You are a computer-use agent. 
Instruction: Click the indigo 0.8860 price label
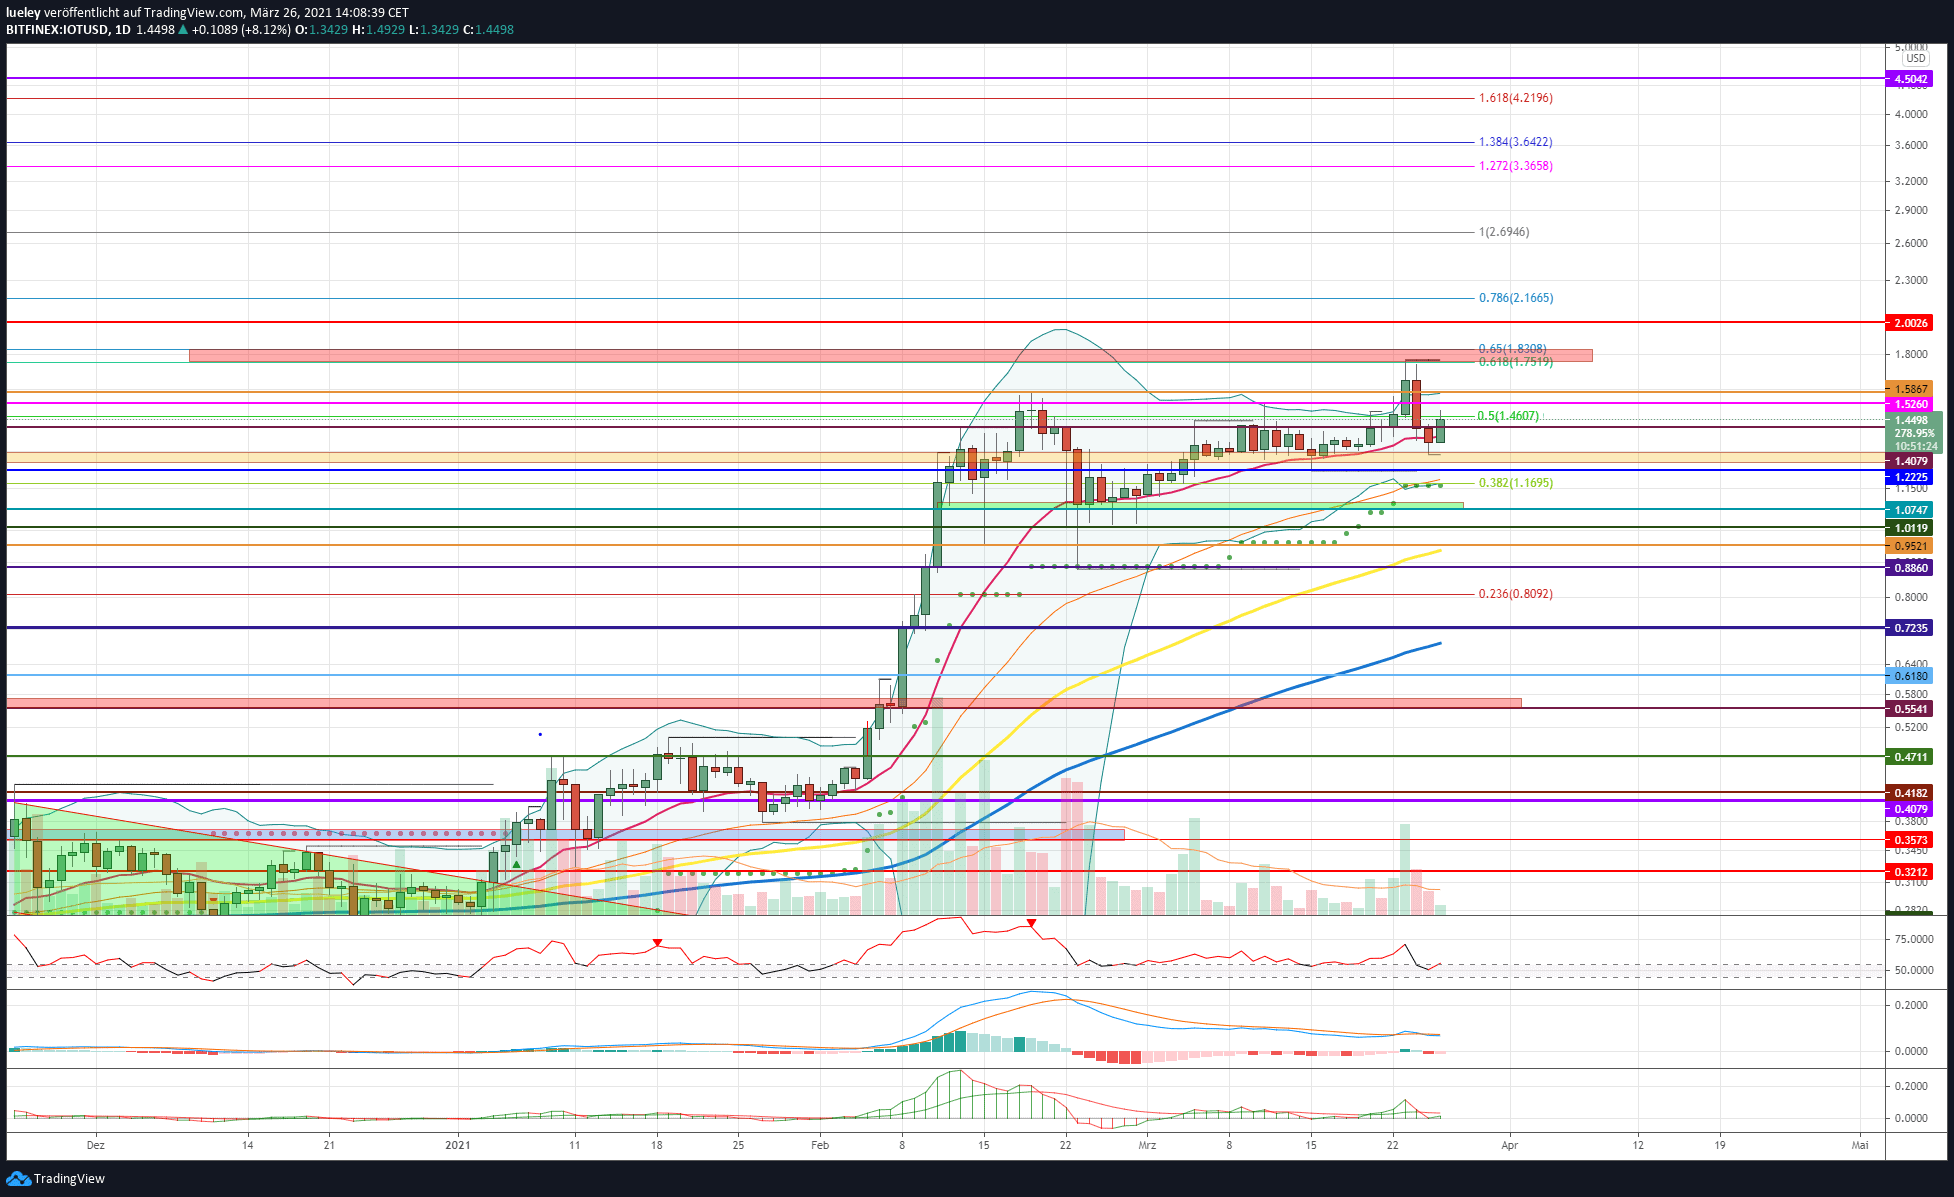(x=1909, y=568)
